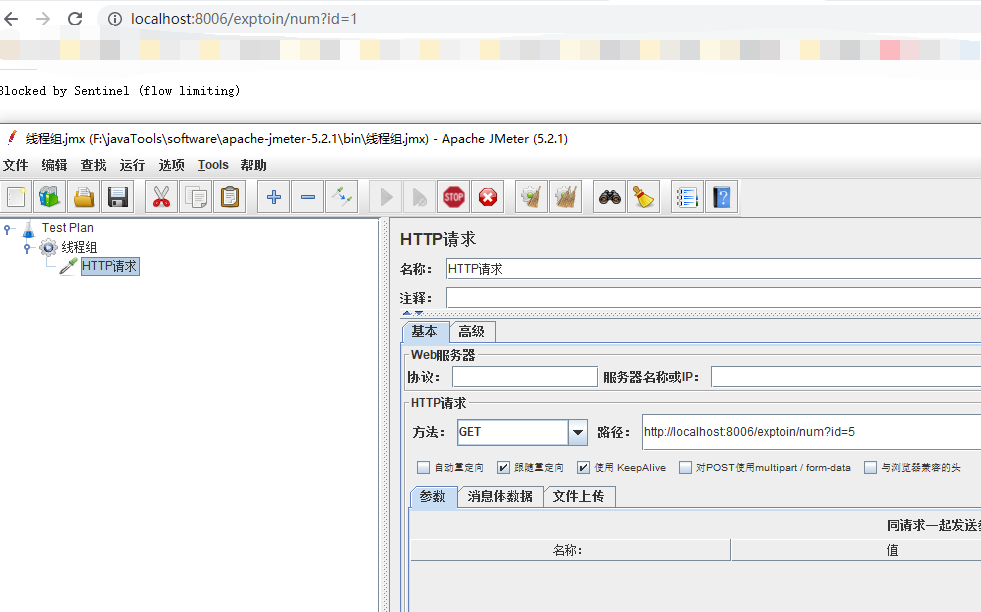Image resolution: width=981 pixels, height=612 pixels.
Task: Toggle 跟随重定向 checkbox
Action: click(503, 467)
